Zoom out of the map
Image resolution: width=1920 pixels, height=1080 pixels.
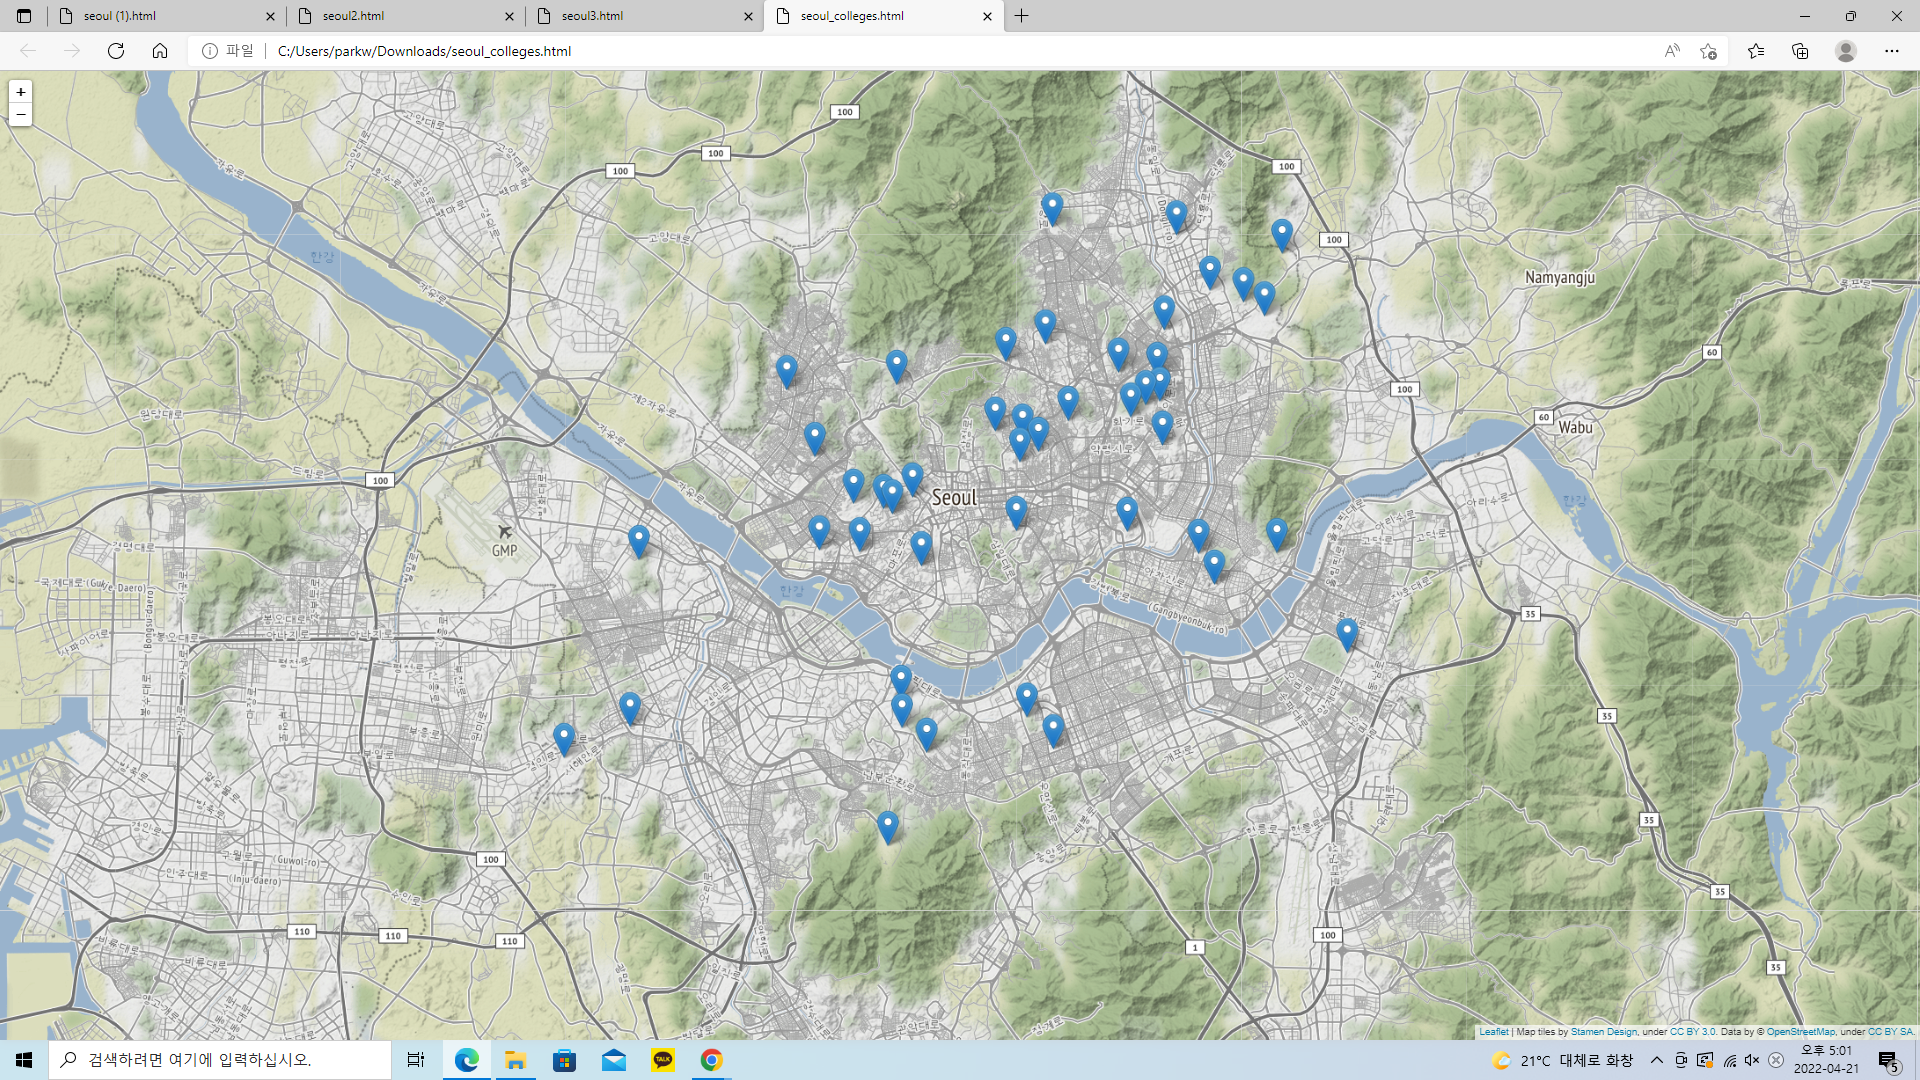20,115
